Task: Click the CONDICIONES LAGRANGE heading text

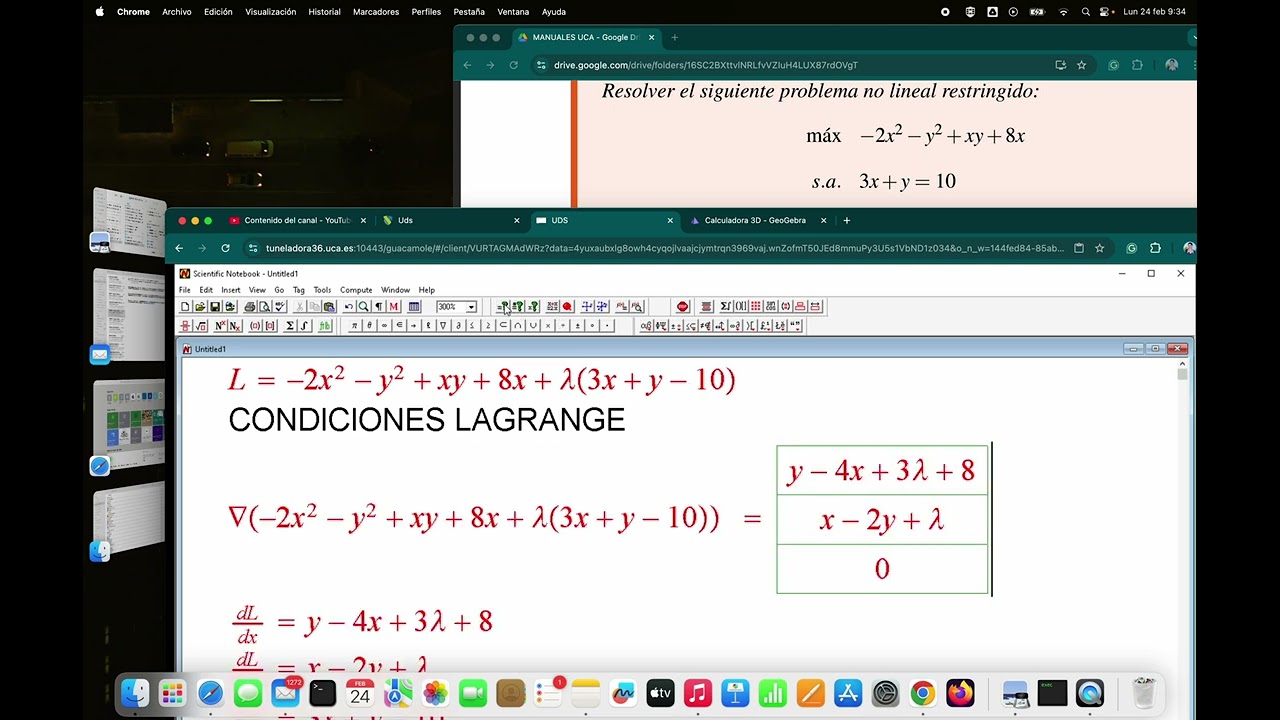Action: pos(427,420)
